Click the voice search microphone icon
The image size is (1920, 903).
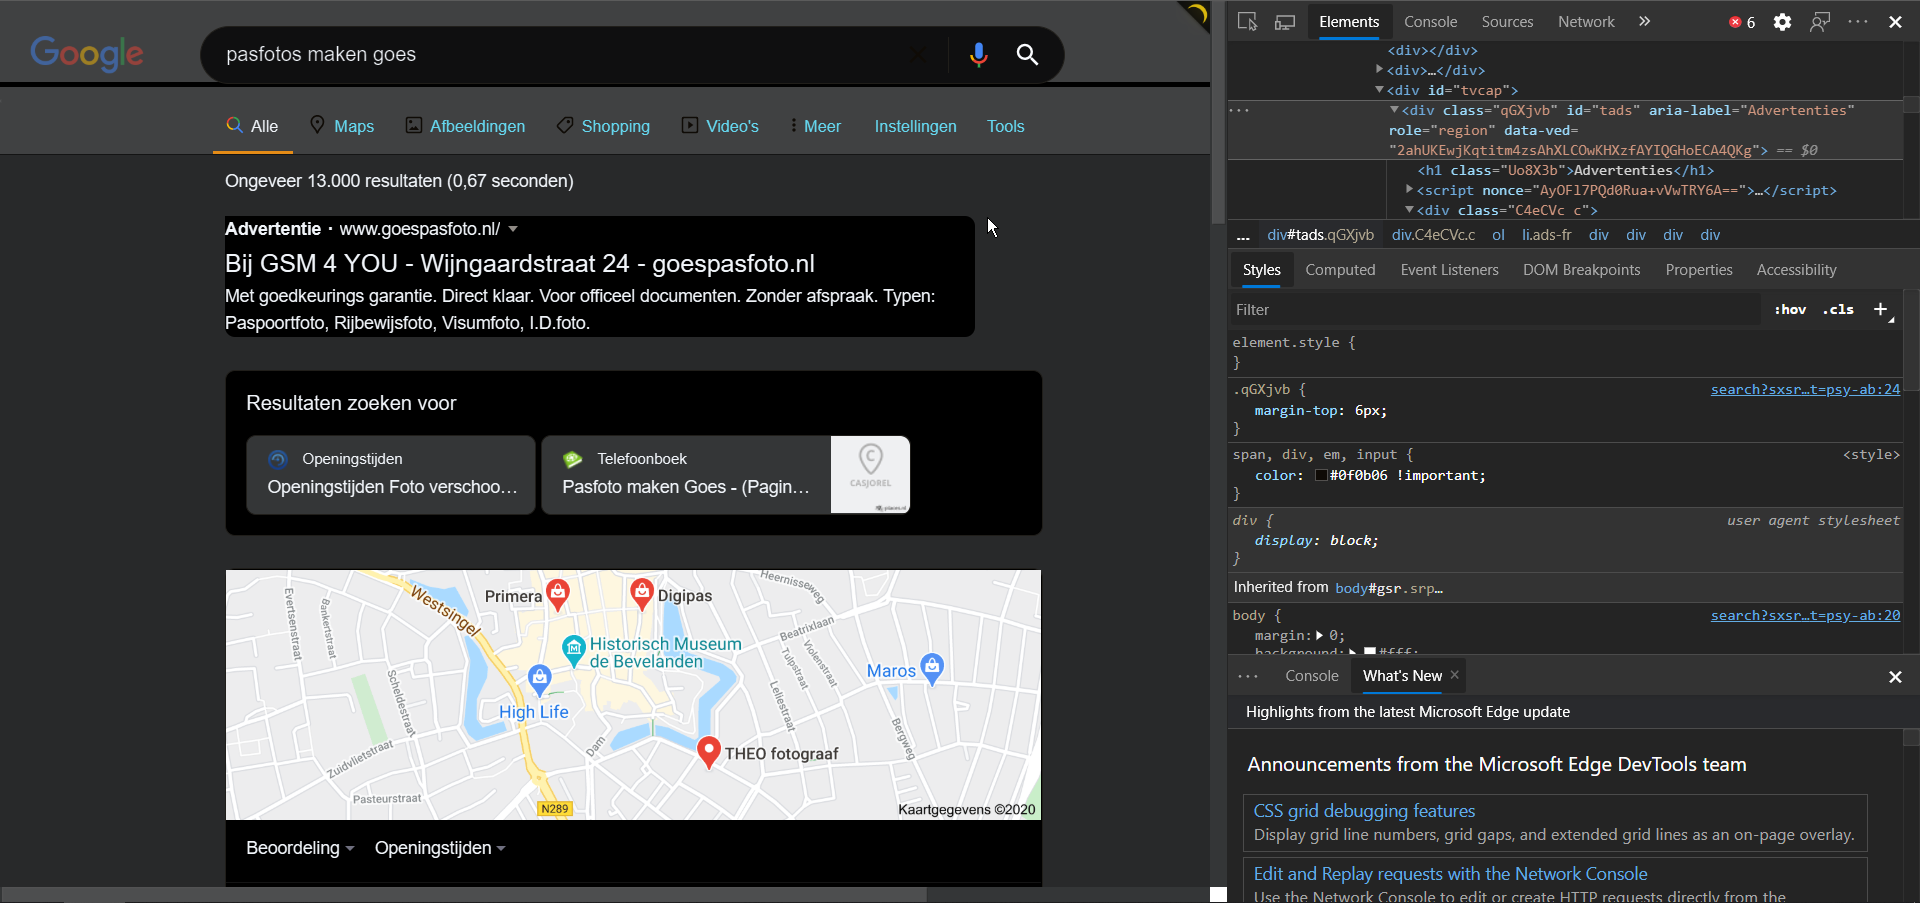pos(978,55)
